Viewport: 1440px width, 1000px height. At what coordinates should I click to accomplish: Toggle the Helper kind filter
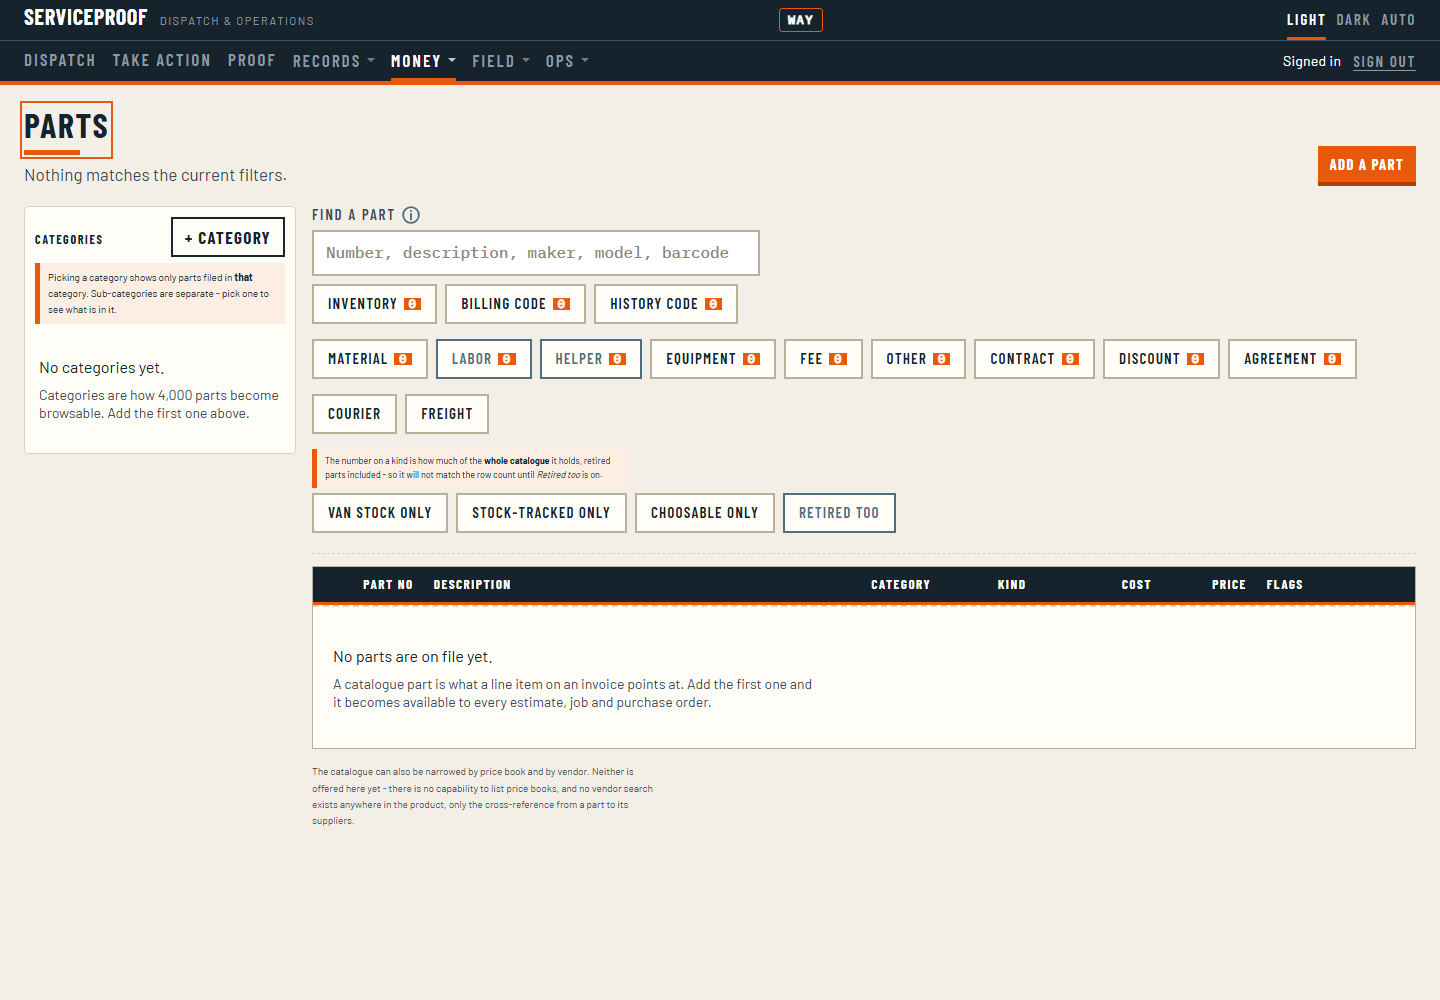[x=591, y=359]
